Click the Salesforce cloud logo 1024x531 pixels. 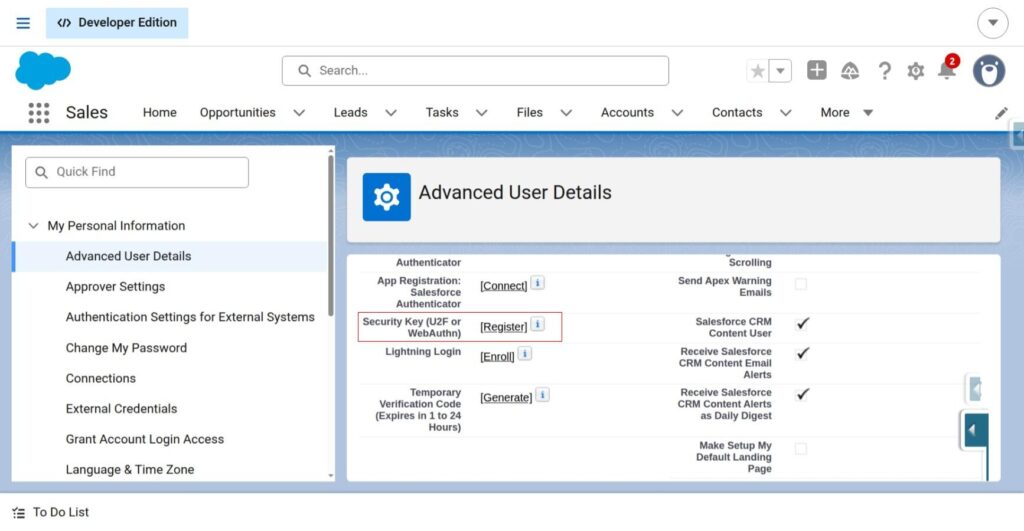(x=42, y=70)
